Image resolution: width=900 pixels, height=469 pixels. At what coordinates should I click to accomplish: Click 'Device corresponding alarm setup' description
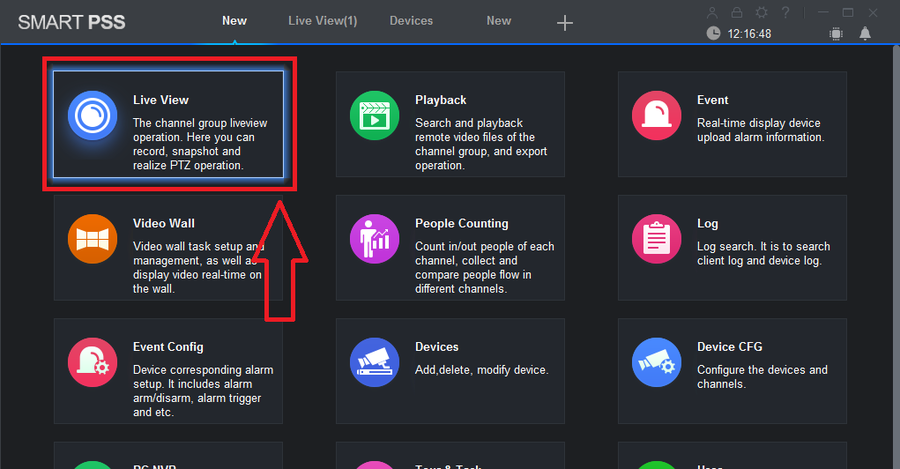tap(203, 391)
